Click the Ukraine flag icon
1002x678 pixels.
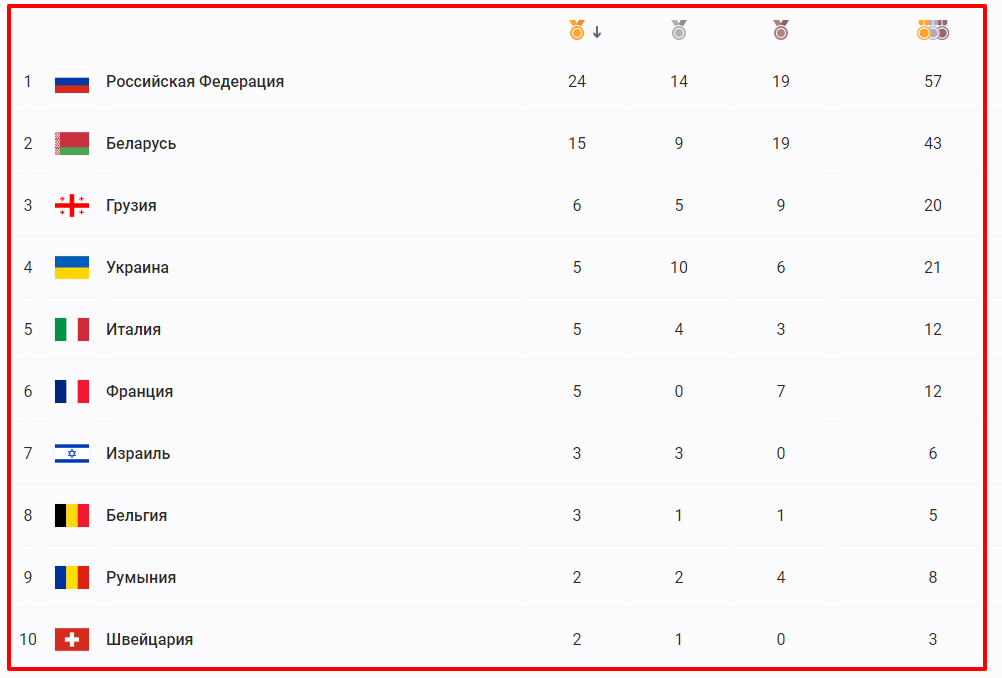coord(72,268)
